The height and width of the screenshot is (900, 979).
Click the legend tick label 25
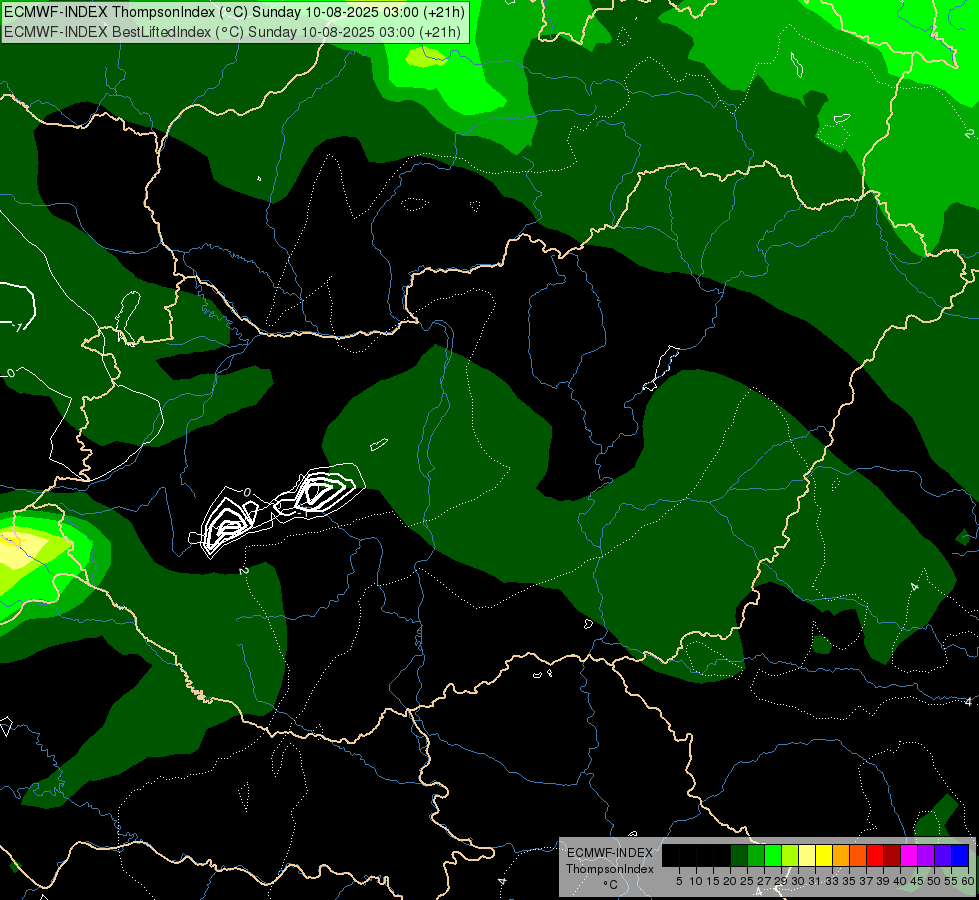point(747,881)
